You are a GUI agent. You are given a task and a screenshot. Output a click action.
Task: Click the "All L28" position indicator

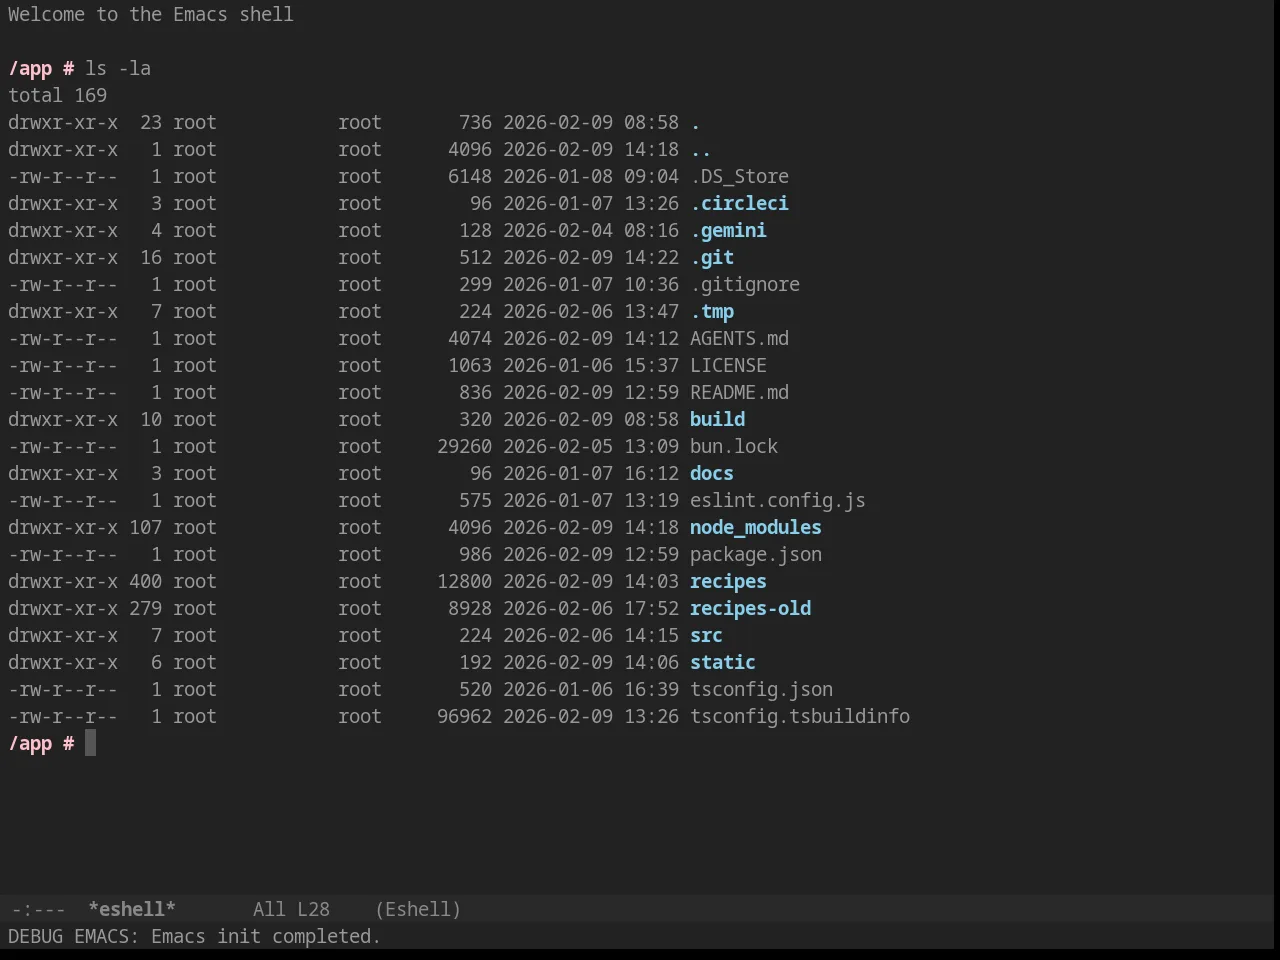coord(291,909)
